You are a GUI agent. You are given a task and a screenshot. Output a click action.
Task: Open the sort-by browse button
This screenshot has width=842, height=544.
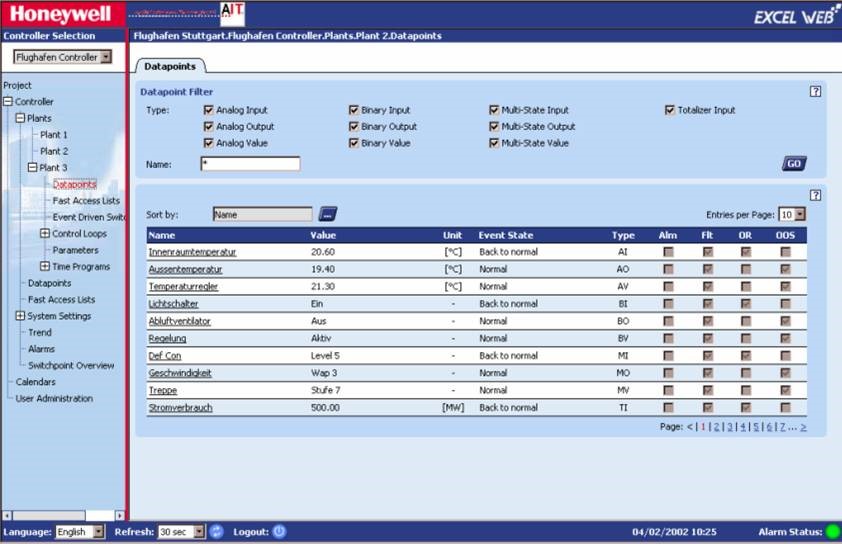[328, 214]
